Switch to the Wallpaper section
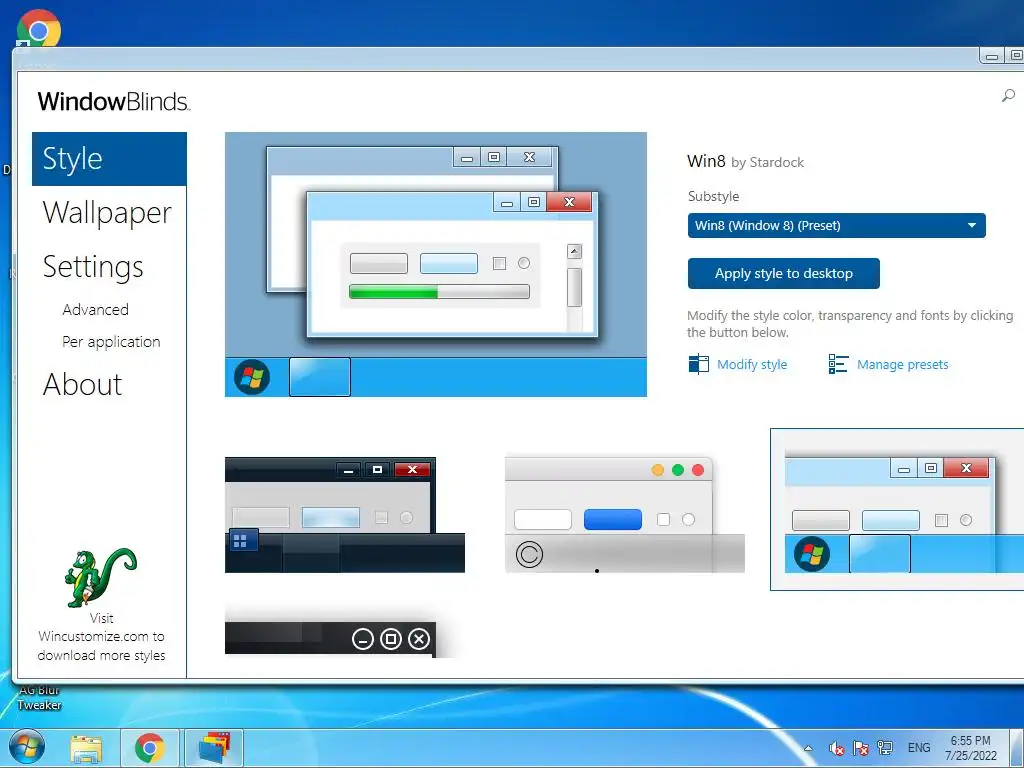The height and width of the screenshot is (768, 1024). (x=107, y=213)
